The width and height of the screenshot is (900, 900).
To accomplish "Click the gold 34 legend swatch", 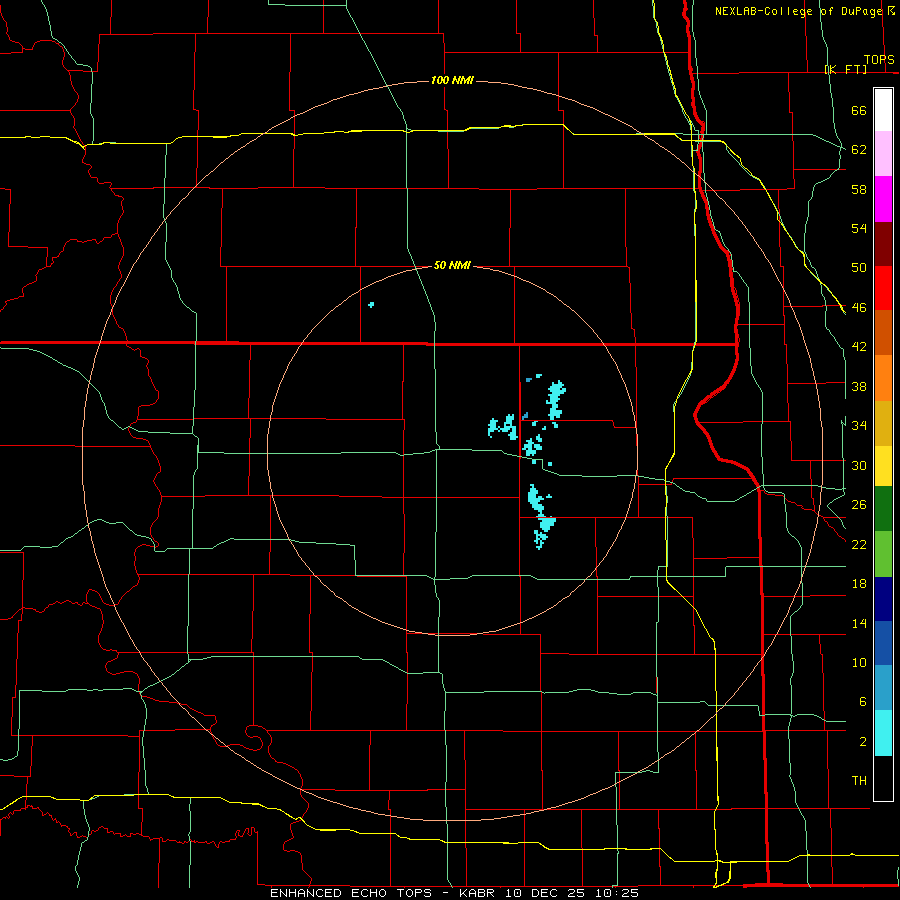I will [883, 423].
